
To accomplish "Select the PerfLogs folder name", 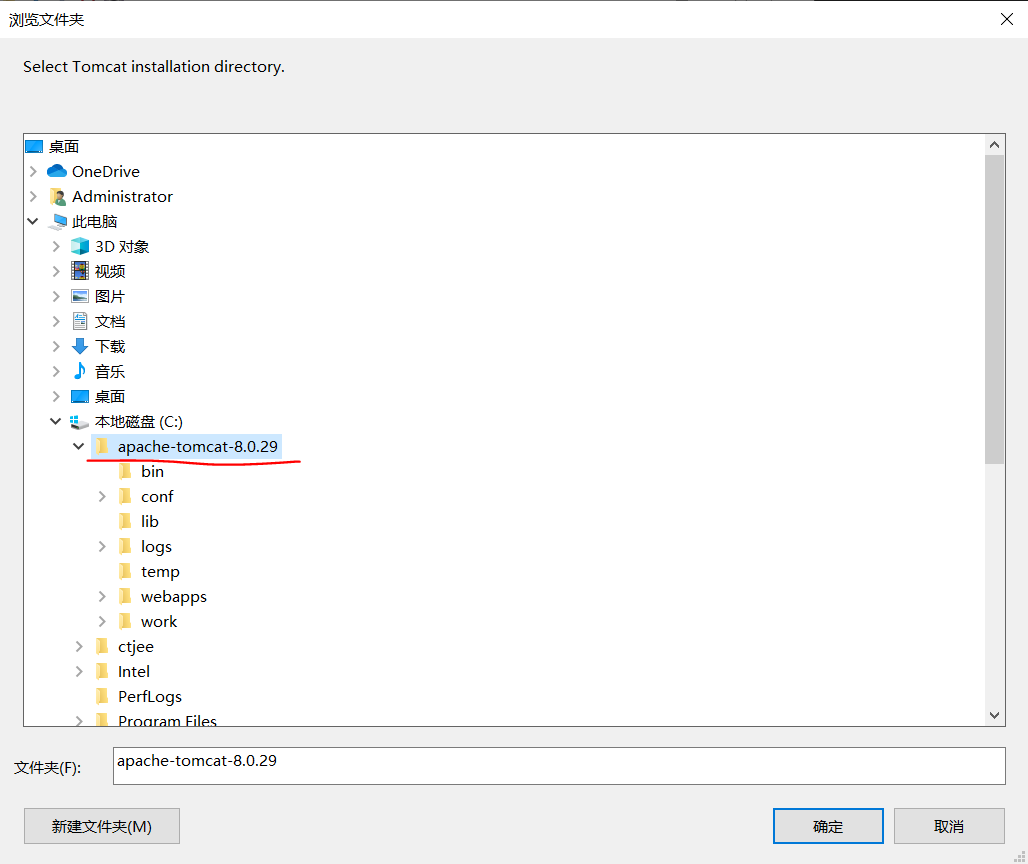I will (x=150, y=696).
